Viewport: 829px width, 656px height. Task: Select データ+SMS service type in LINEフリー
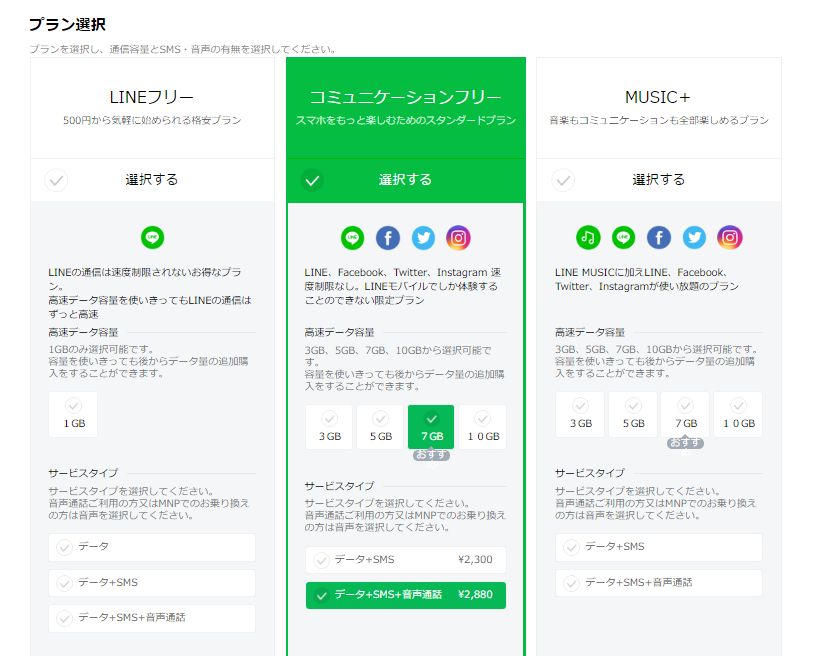tap(152, 583)
